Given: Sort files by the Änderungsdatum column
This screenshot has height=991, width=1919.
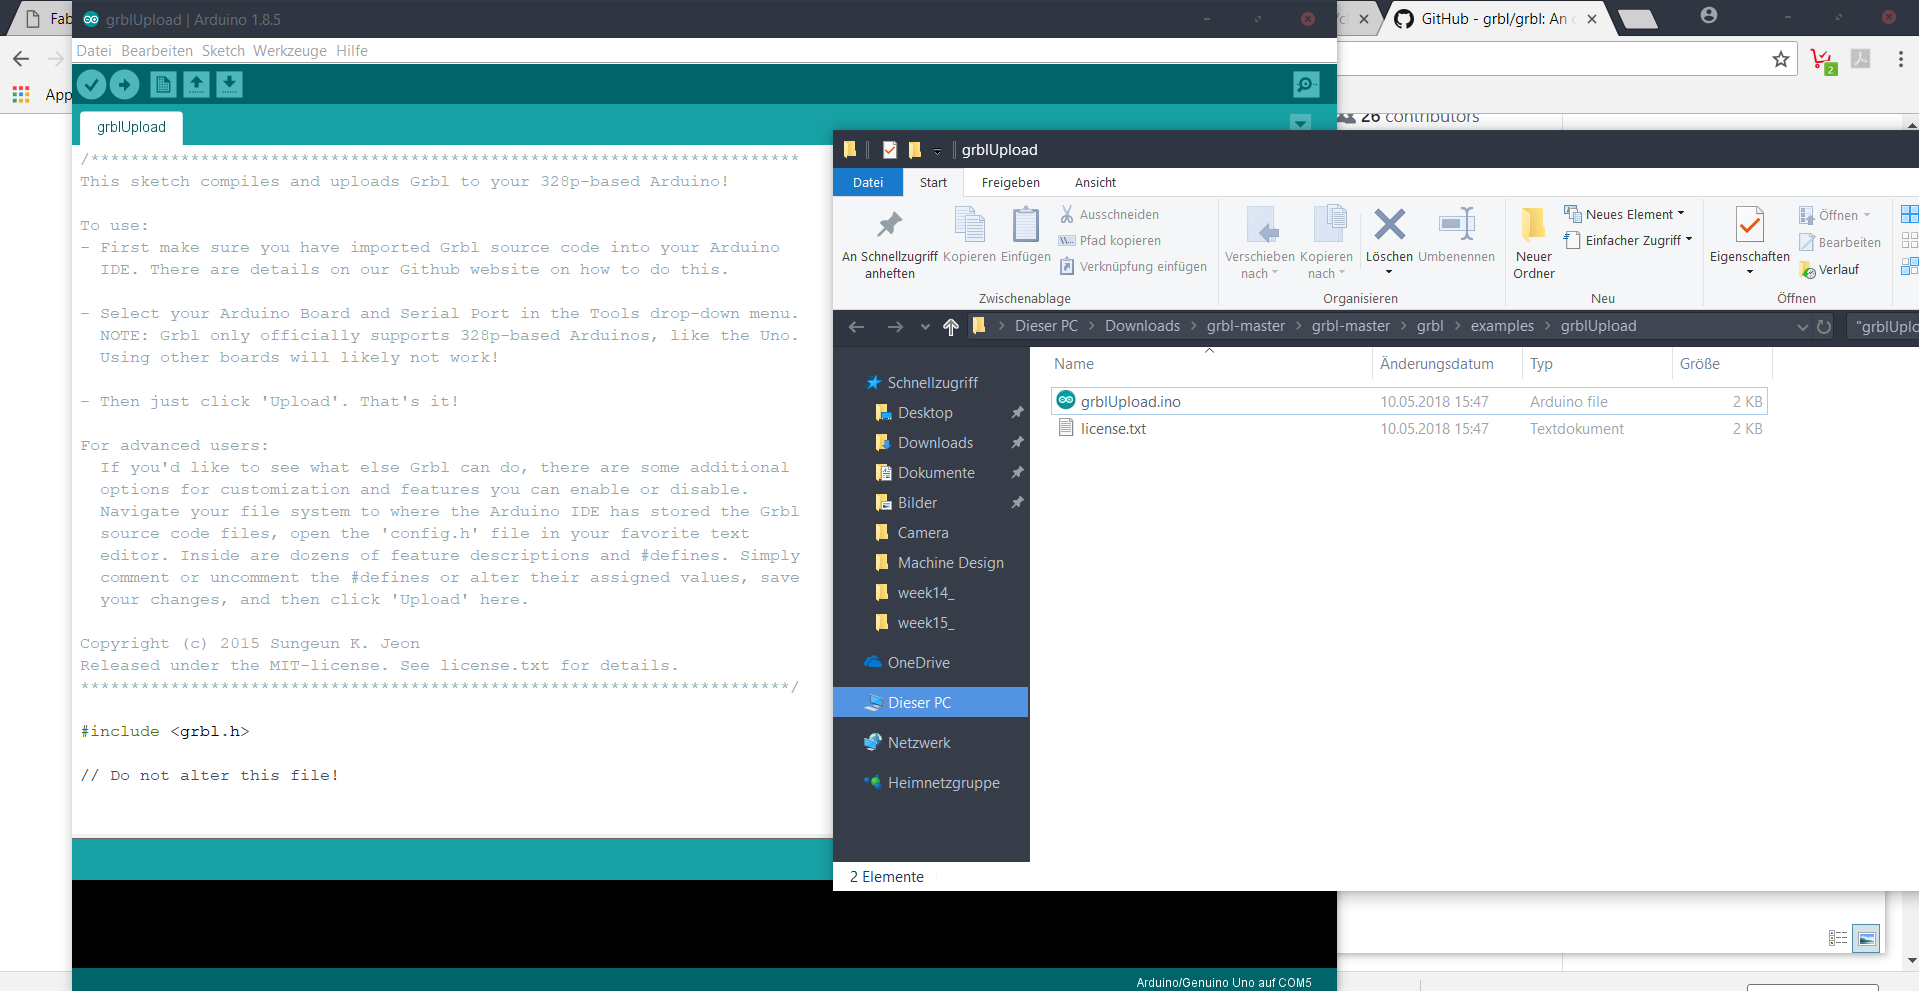Looking at the screenshot, I should pos(1436,364).
